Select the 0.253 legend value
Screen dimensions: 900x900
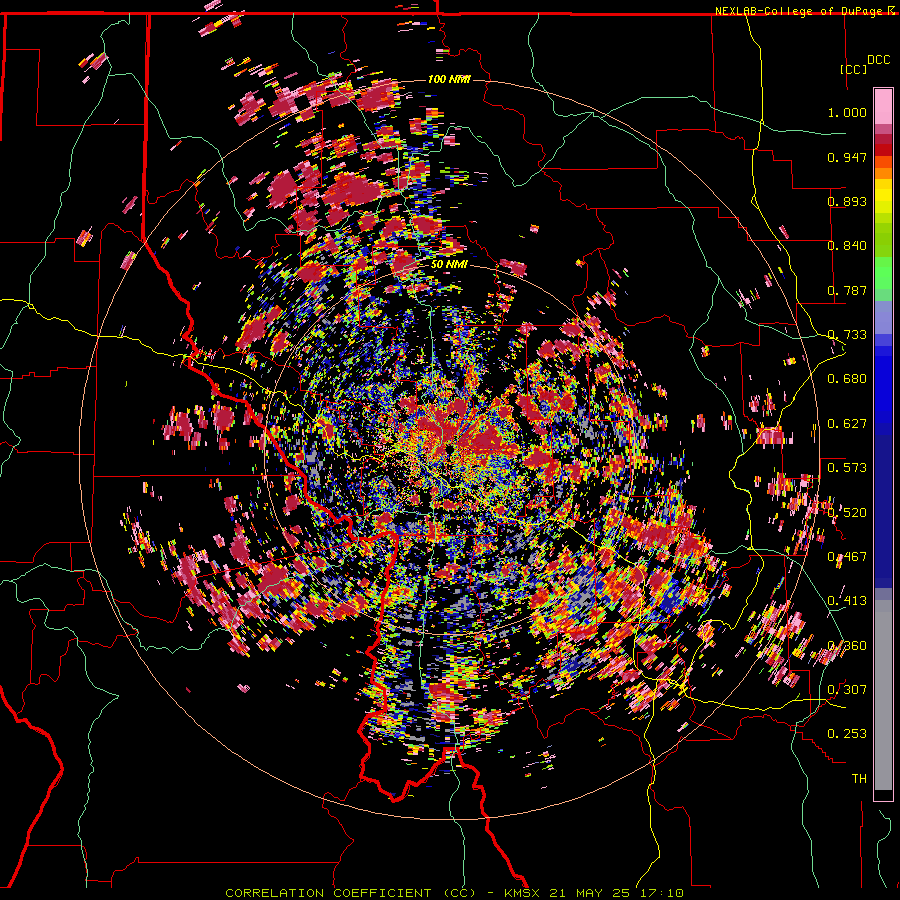click(x=847, y=734)
